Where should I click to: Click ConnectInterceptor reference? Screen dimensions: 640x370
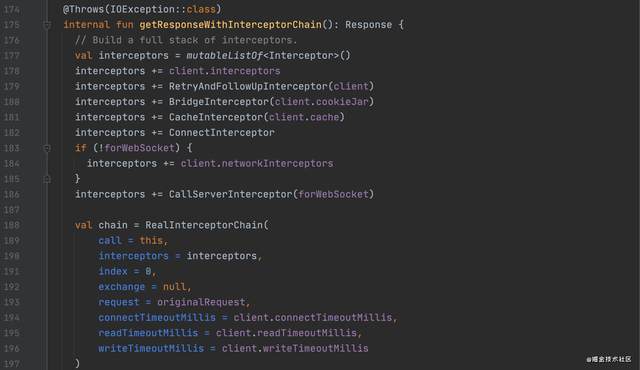[222, 133]
